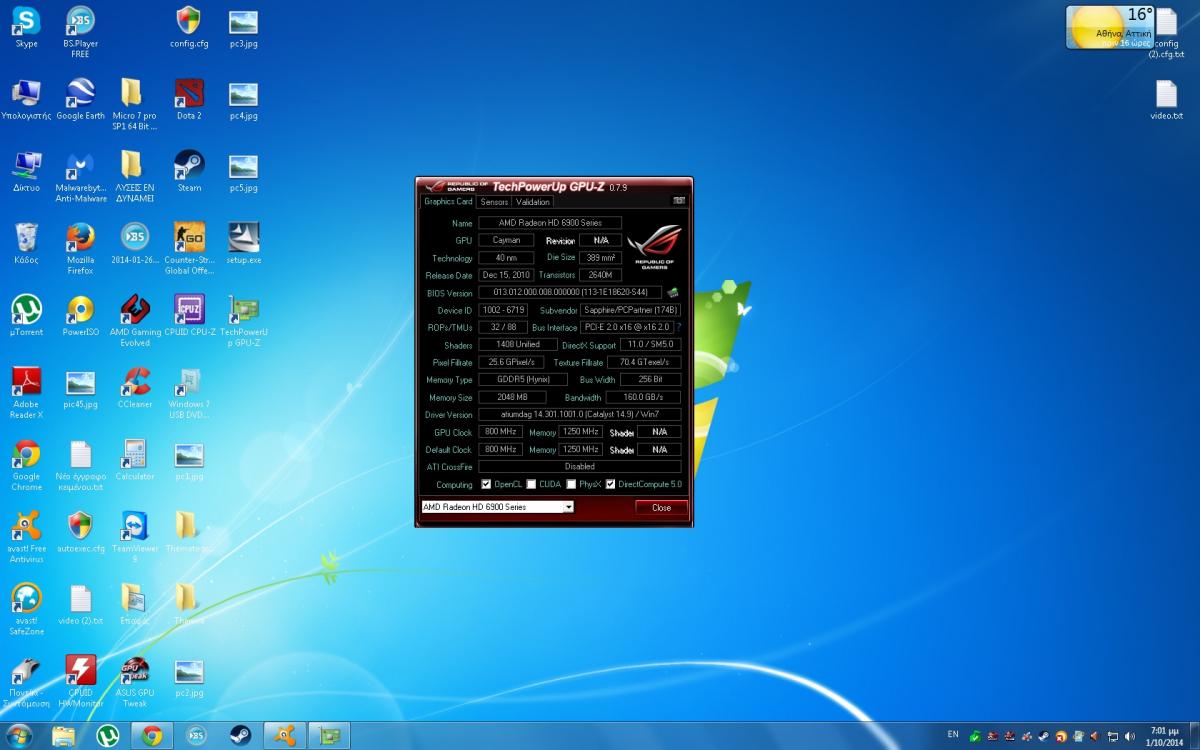Screen dimensions: 1200x750
Task: Click the weather gadget showing 16°
Action: (1109, 27)
